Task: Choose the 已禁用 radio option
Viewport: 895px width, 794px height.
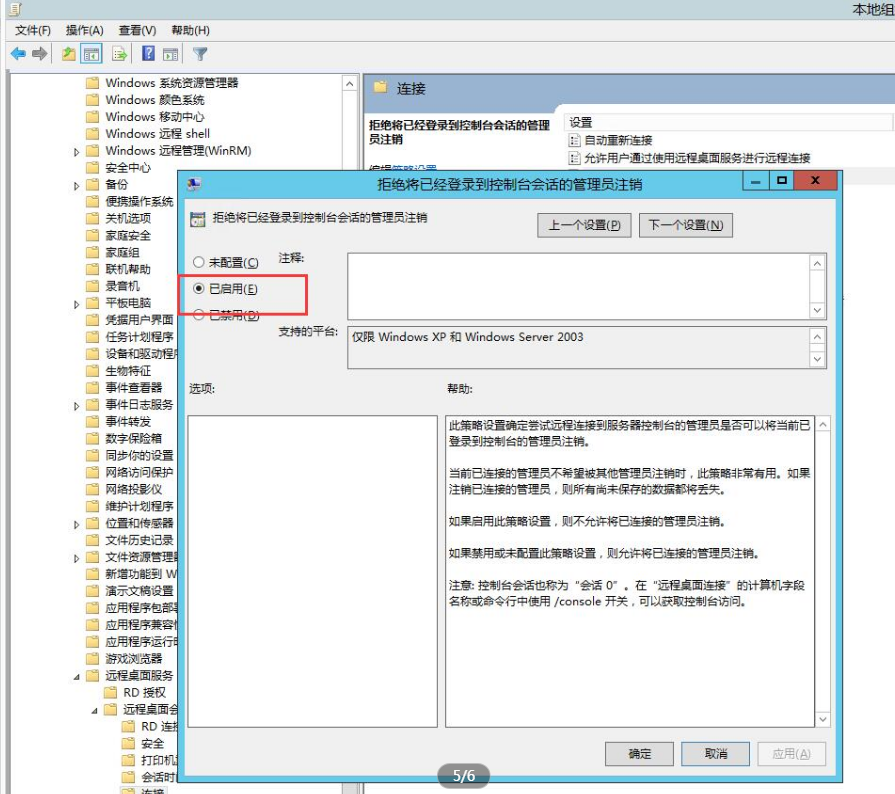Action: click(198, 315)
